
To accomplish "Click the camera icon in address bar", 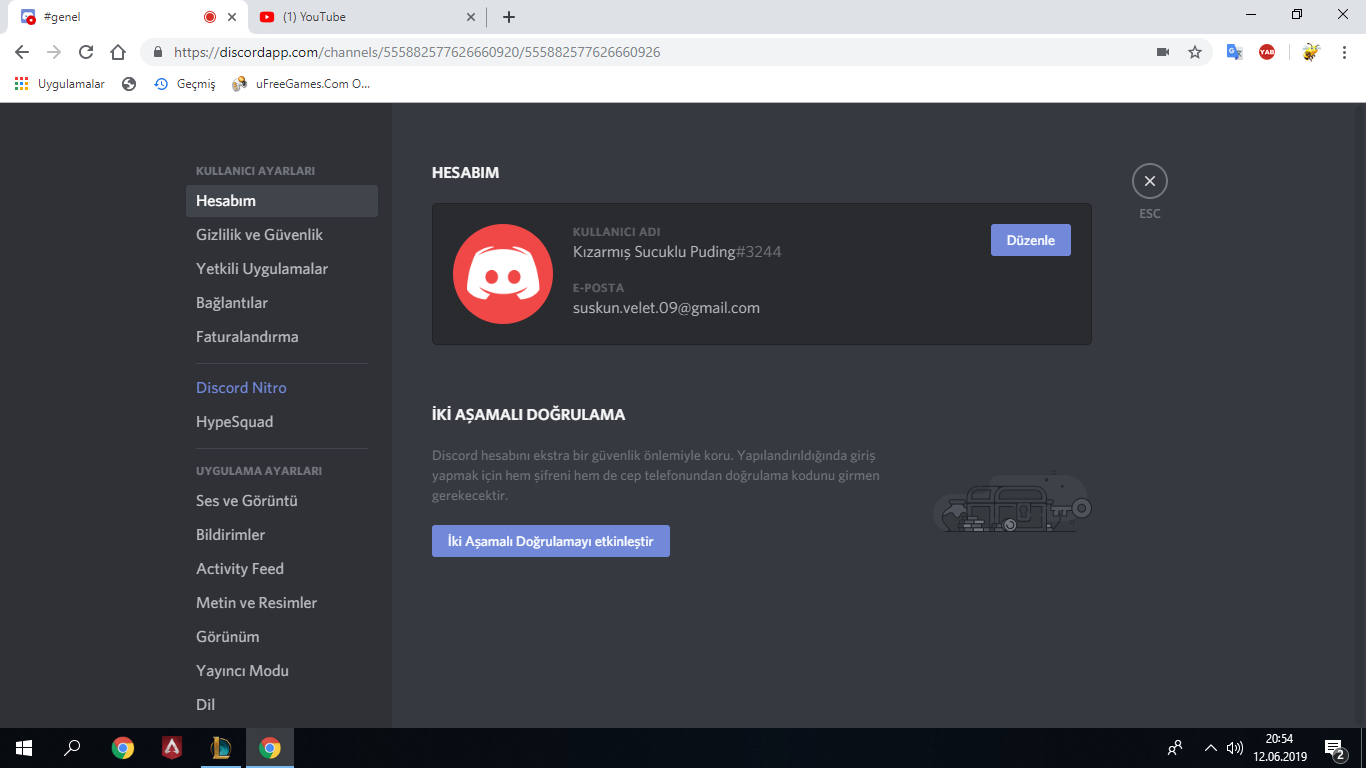I will (x=1163, y=52).
